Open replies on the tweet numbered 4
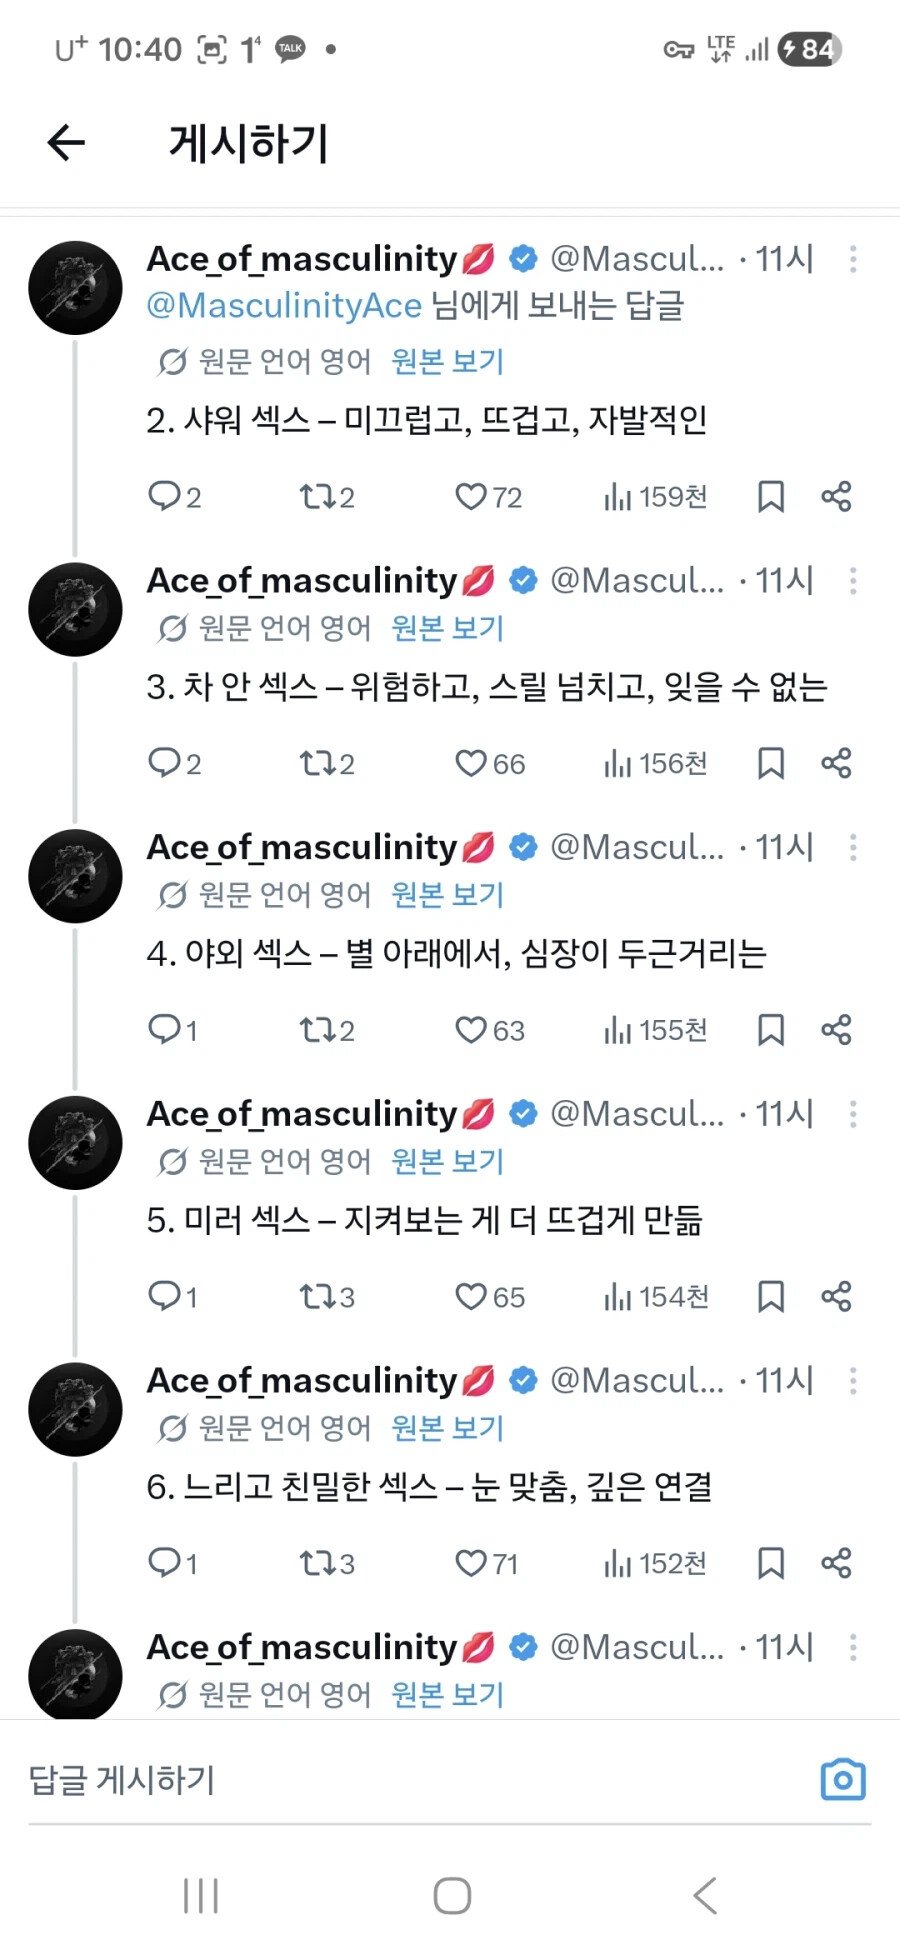Screen dimensions: 900x1950 172,1030
